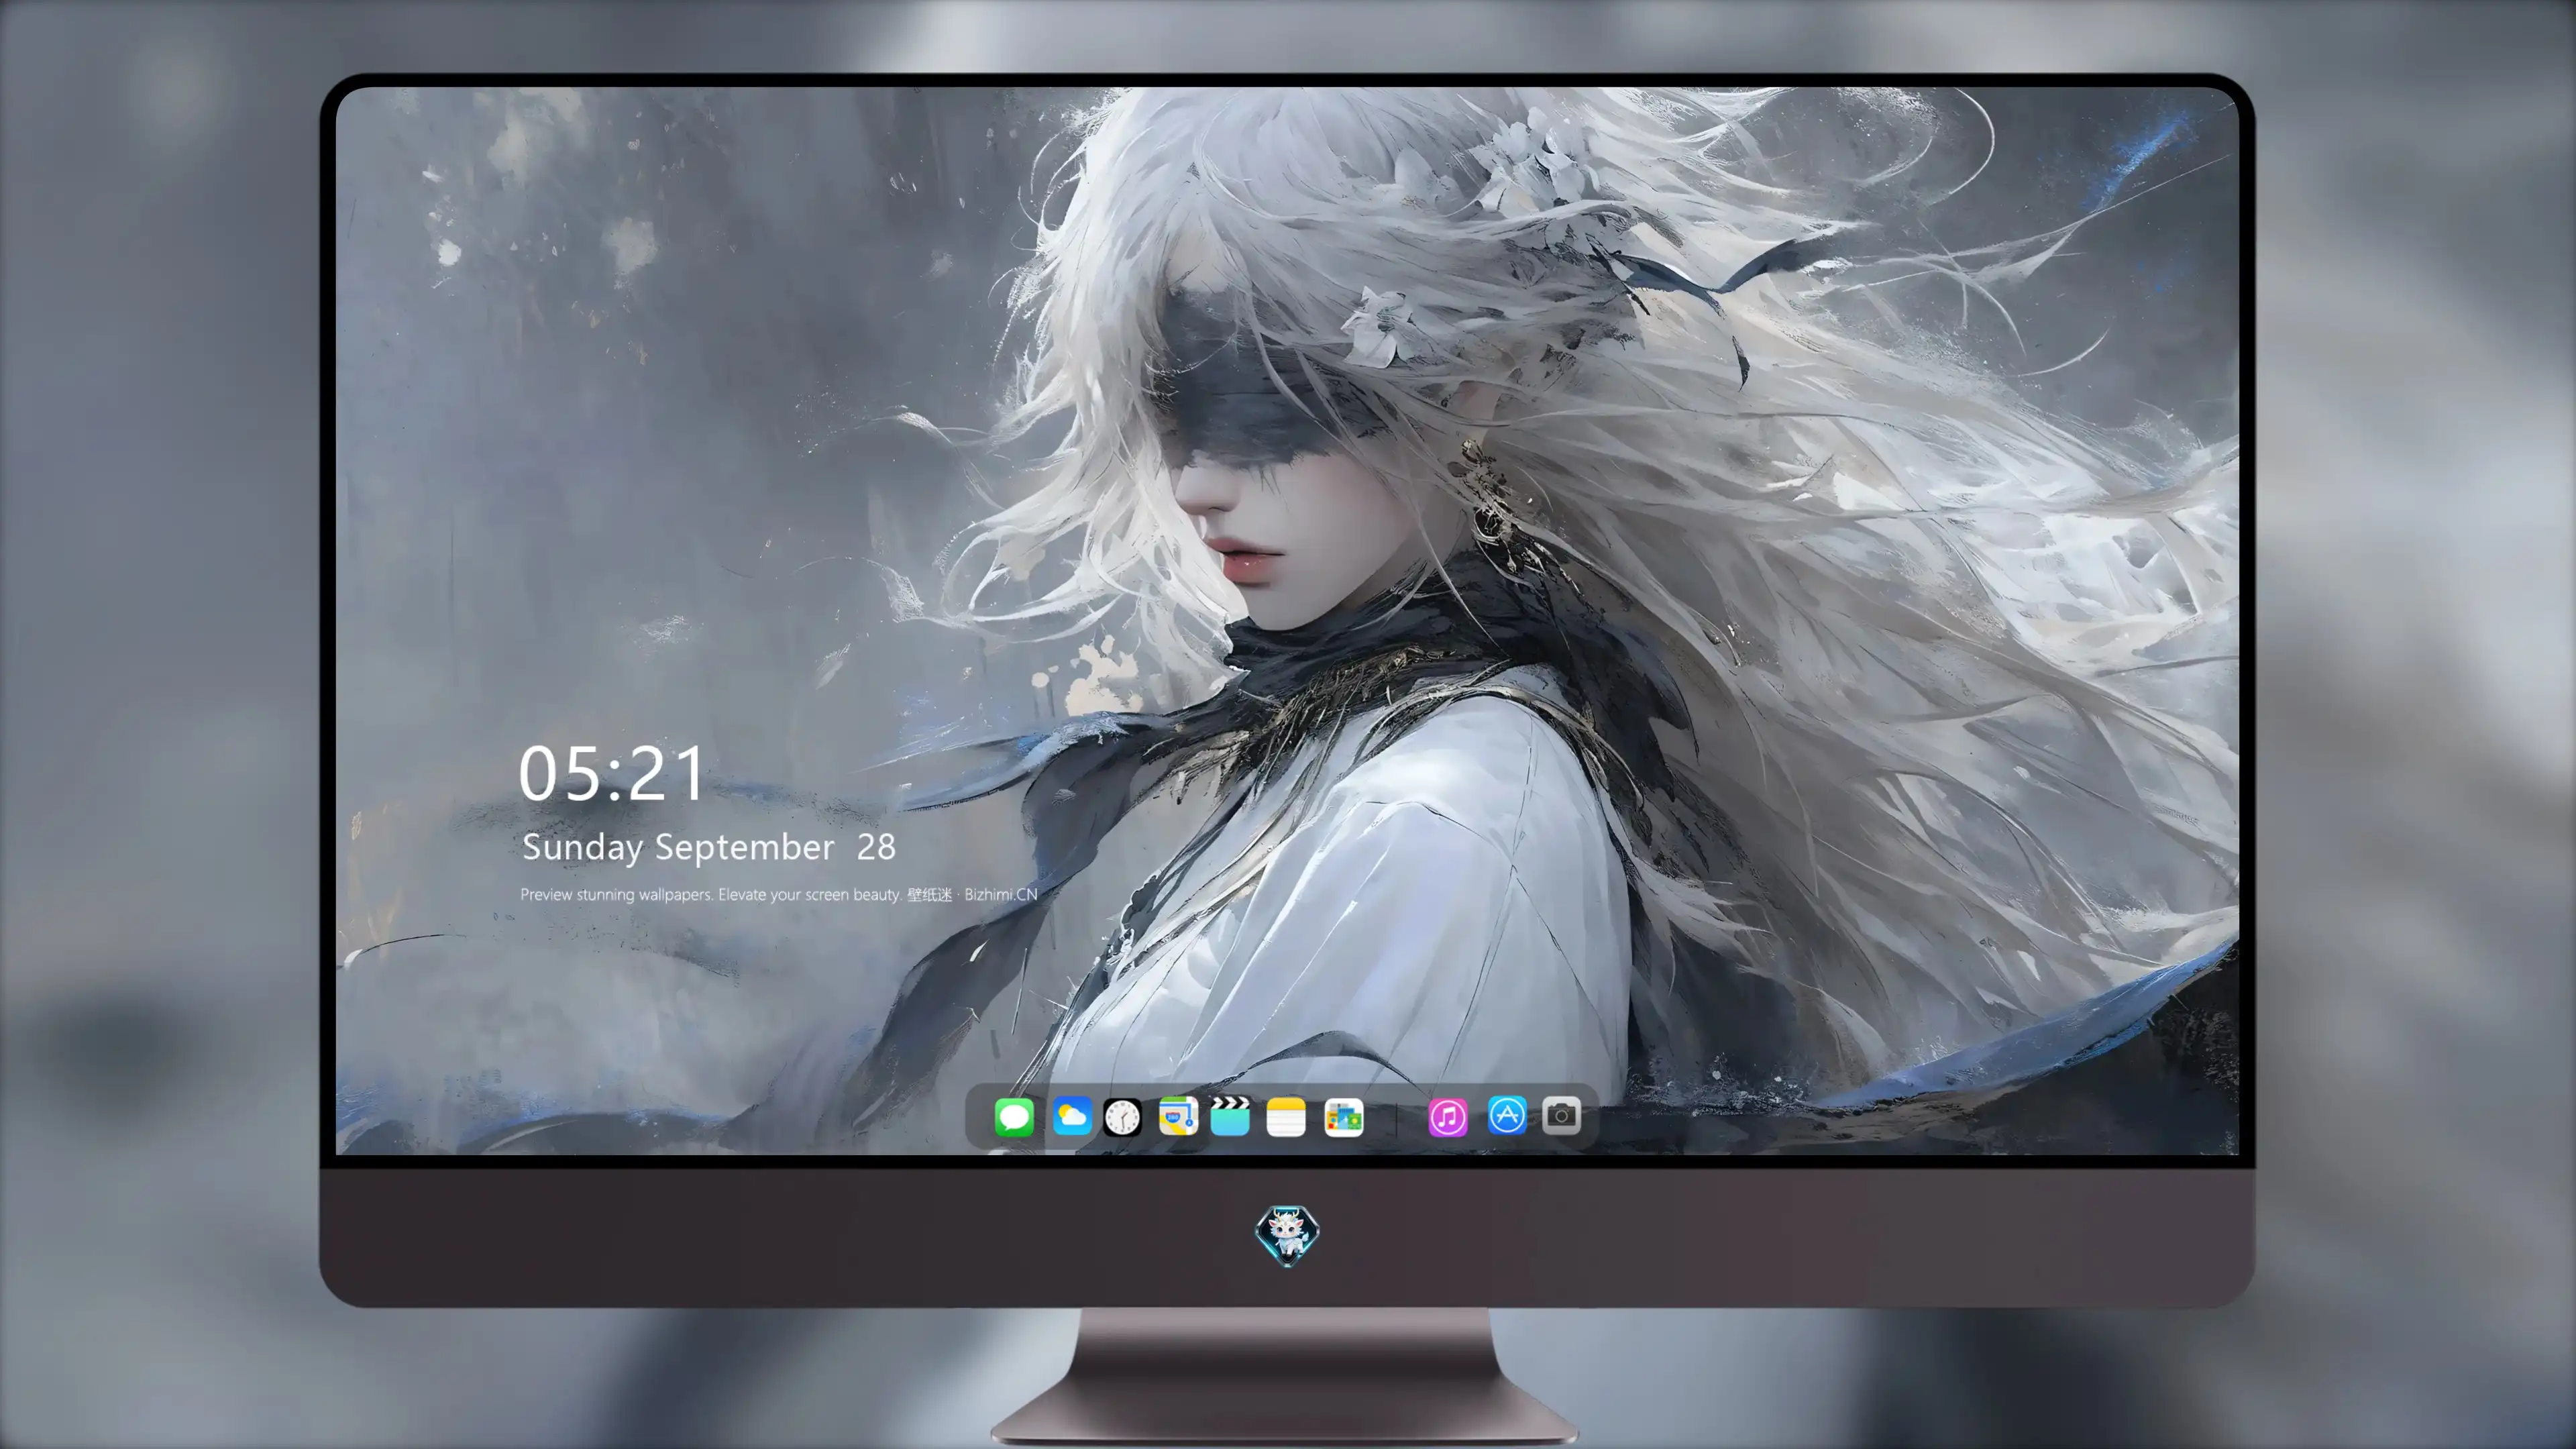The image size is (2576, 1449).
Task: Click the "Sunday September 28" date text
Action: (709, 847)
